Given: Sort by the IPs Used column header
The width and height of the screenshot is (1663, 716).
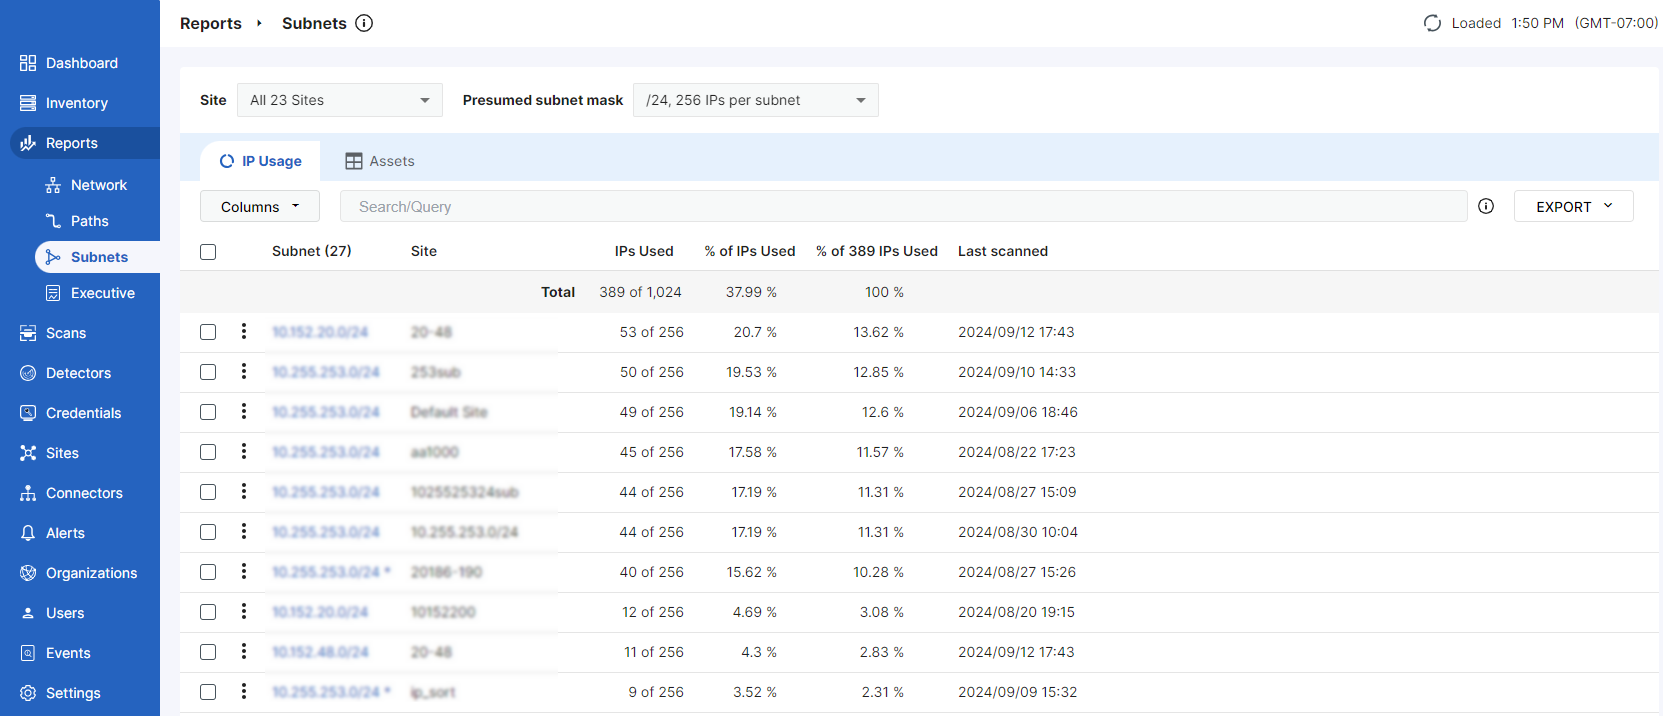Looking at the screenshot, I should tap(643, 251).
